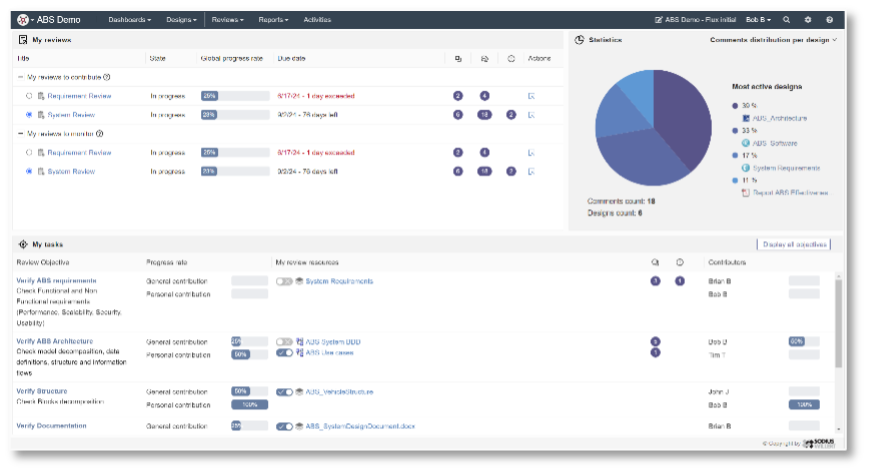Click the help icon beside My reviews to monitor
The width and height of the screenshot is (870, 473).
(x=99, y=134)
